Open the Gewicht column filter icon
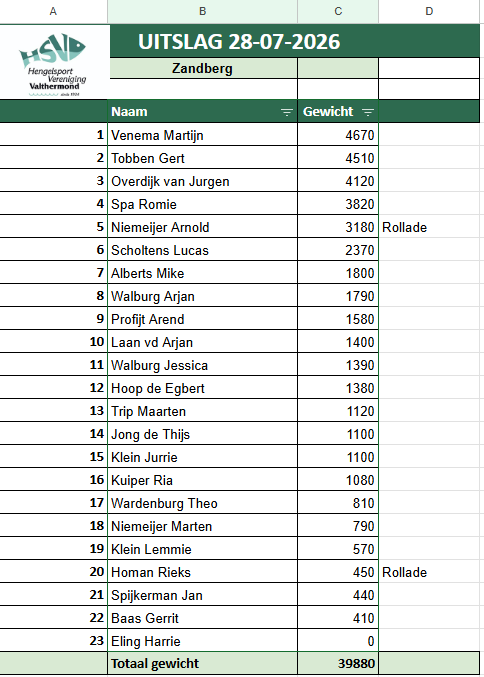This screenshot has height=677, width=484. point(368,112)
